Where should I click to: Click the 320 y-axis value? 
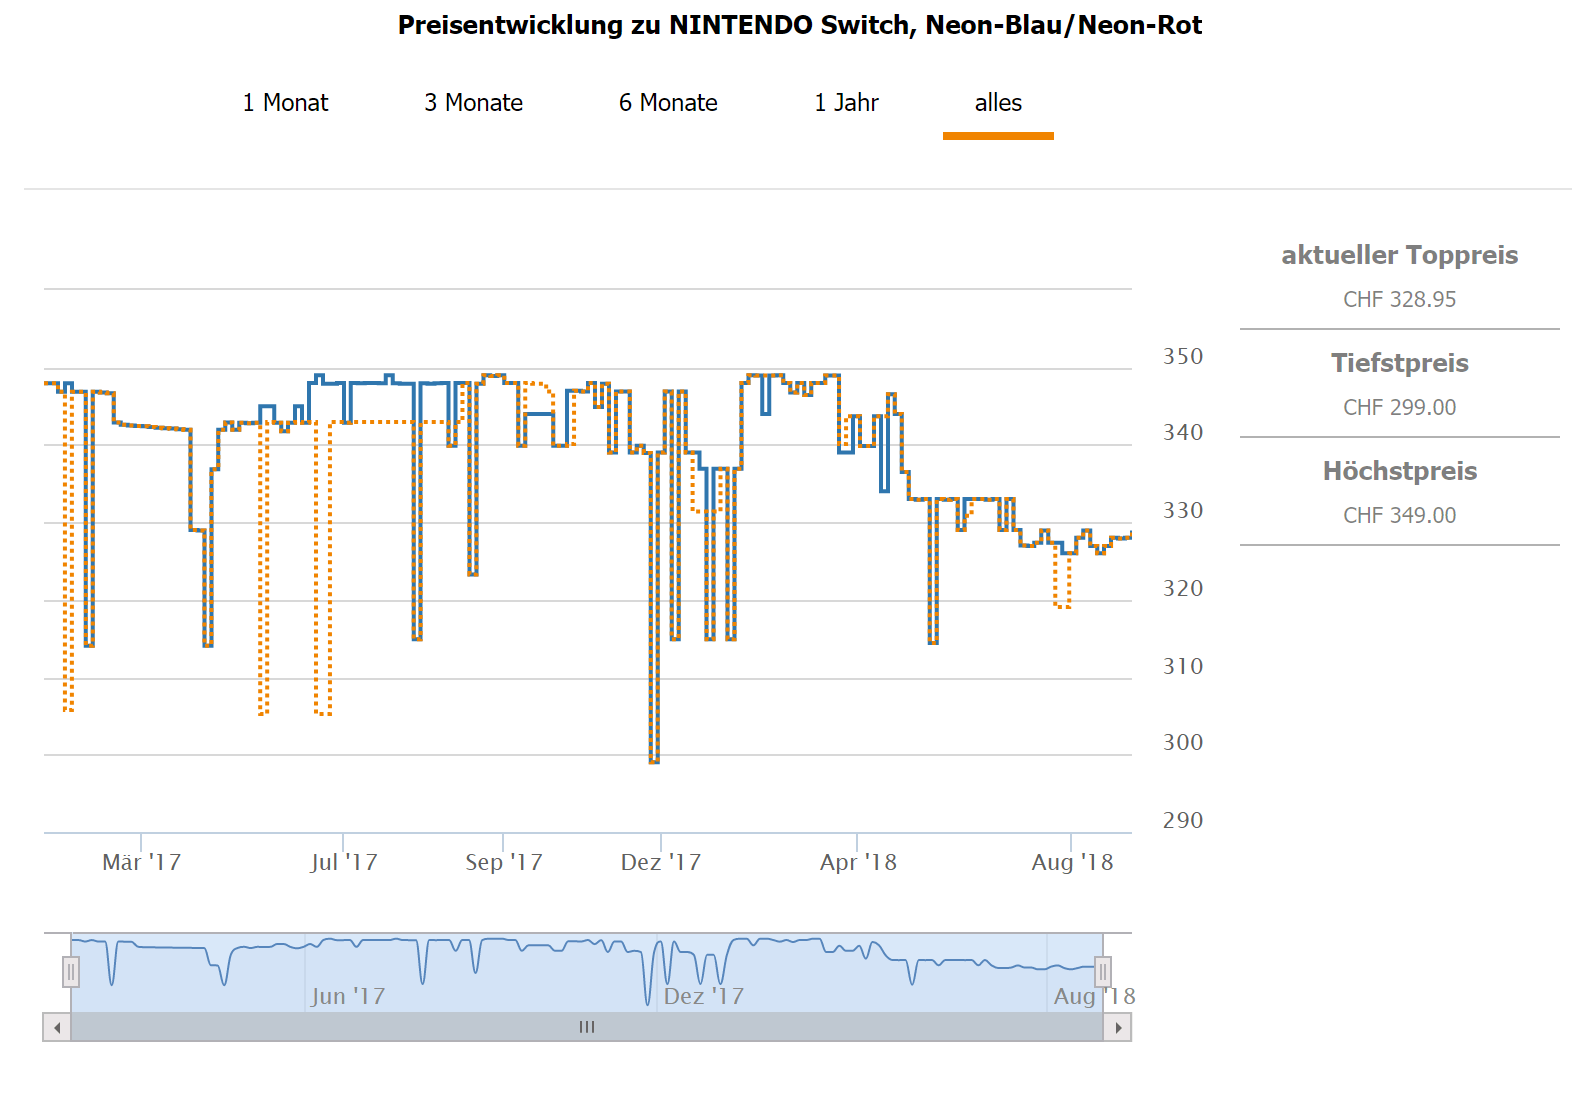(1183, 588)
